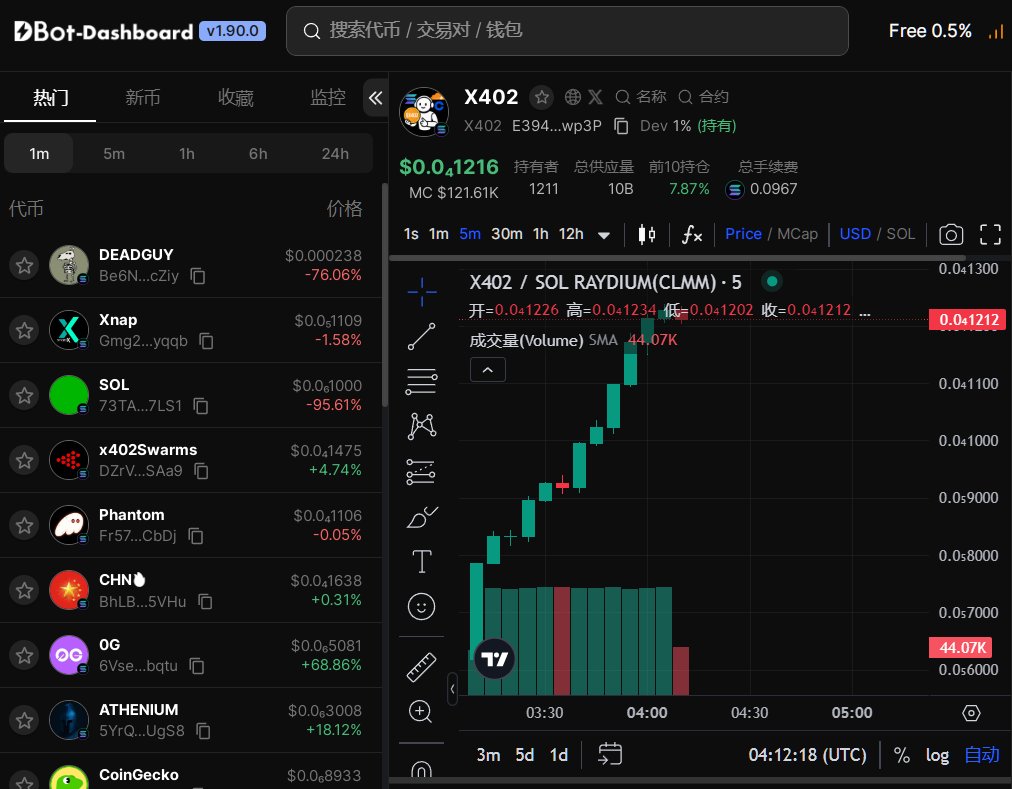1012x789 pixels.
Task: Take a chart snapshot with the camera icon
Action: coord(951,234)
